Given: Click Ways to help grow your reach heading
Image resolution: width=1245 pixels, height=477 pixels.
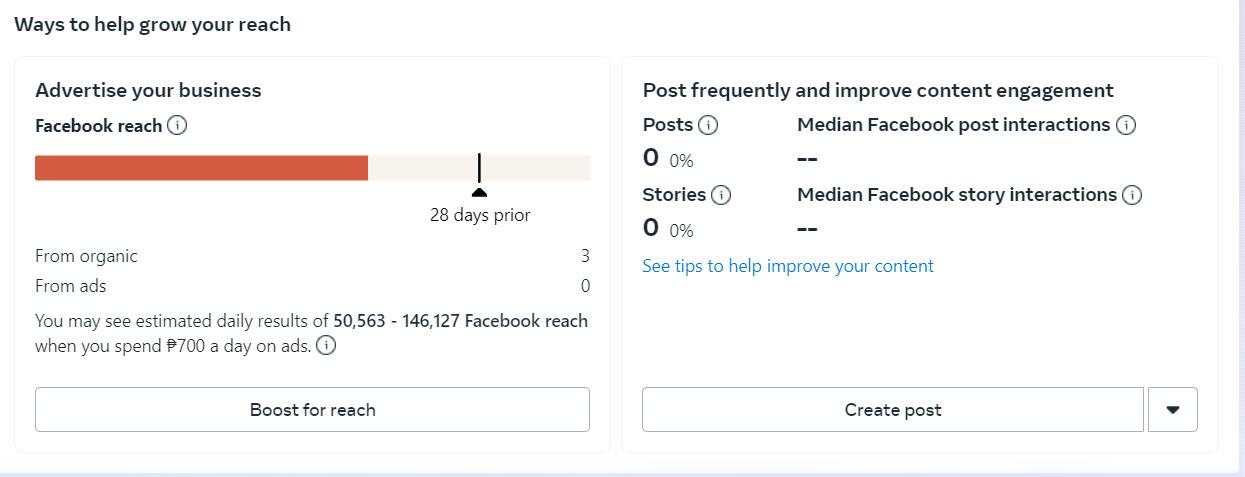Looking at the screenshot, I should 152,25.
